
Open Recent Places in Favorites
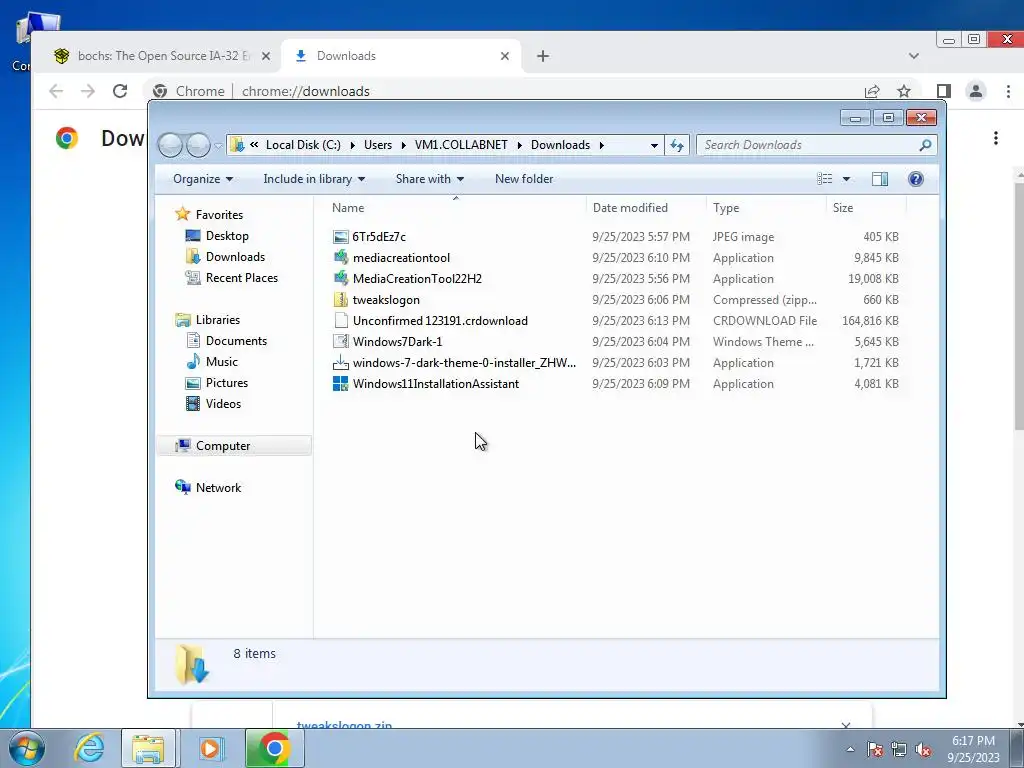tap(242, 278)
